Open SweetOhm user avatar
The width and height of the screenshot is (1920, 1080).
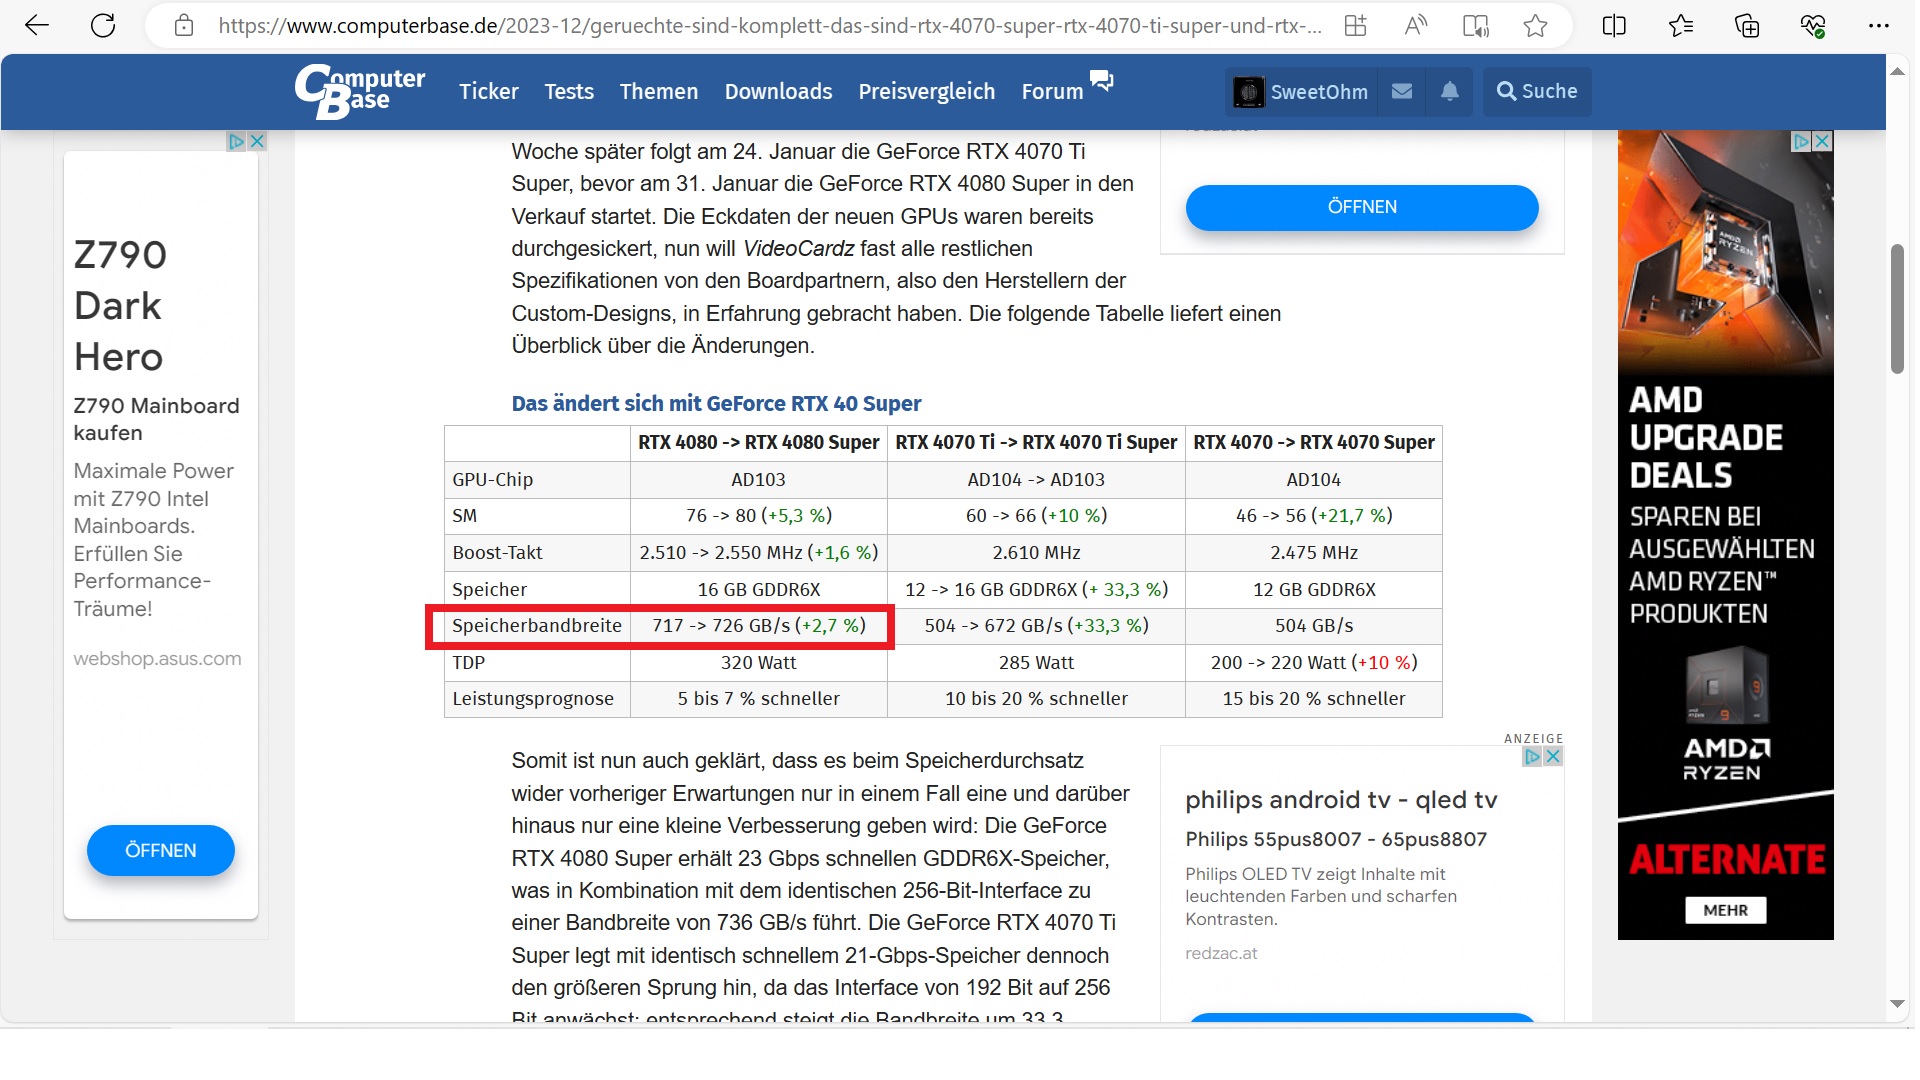(x=1248, y=92)
